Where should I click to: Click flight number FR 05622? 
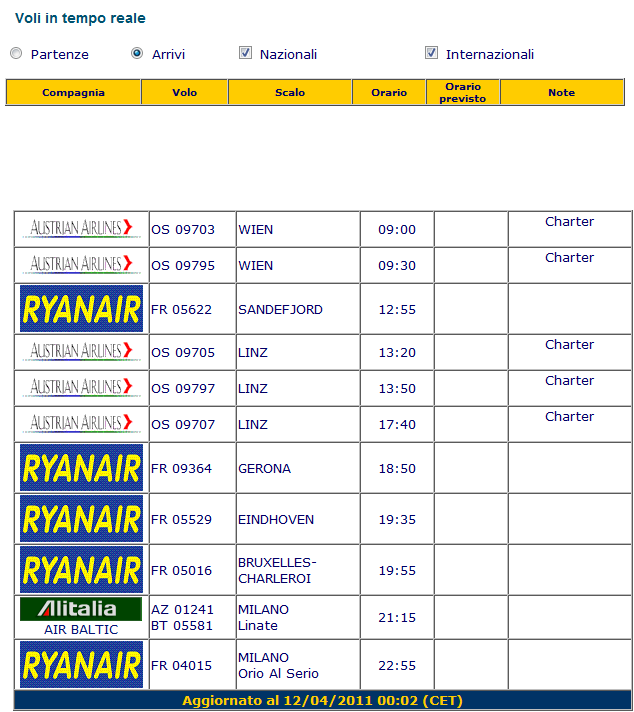pyautogui.click(x=181, y=309)
